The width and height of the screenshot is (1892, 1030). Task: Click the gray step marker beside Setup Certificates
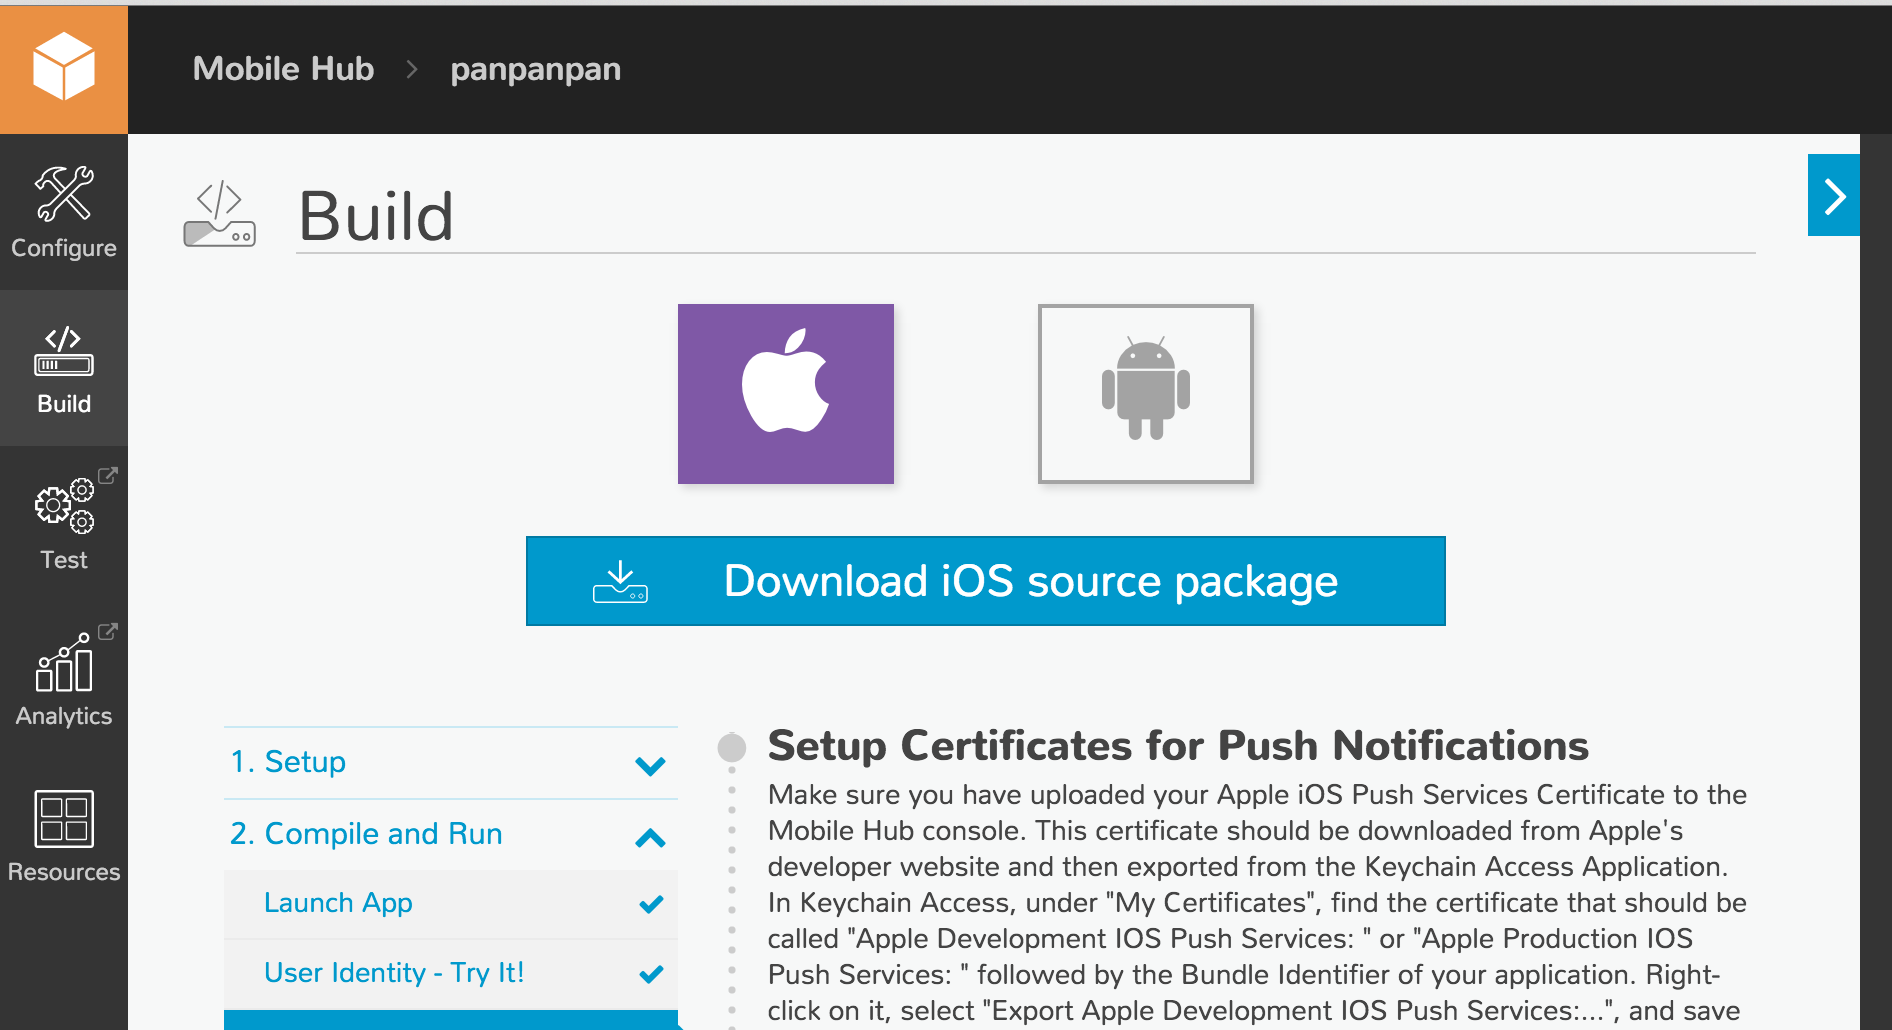[x=732, y=747]
